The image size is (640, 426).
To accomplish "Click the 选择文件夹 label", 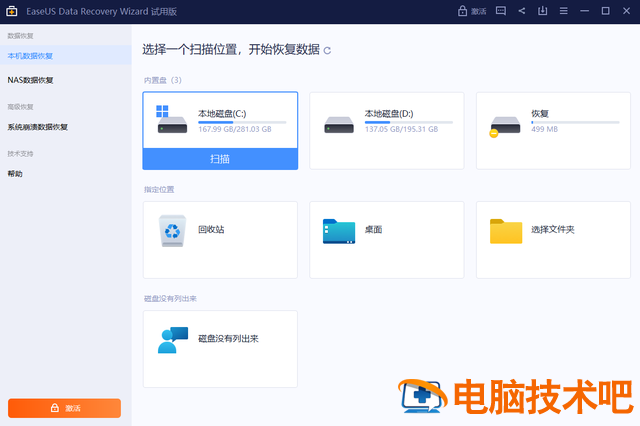I will [x=553, y=229].
